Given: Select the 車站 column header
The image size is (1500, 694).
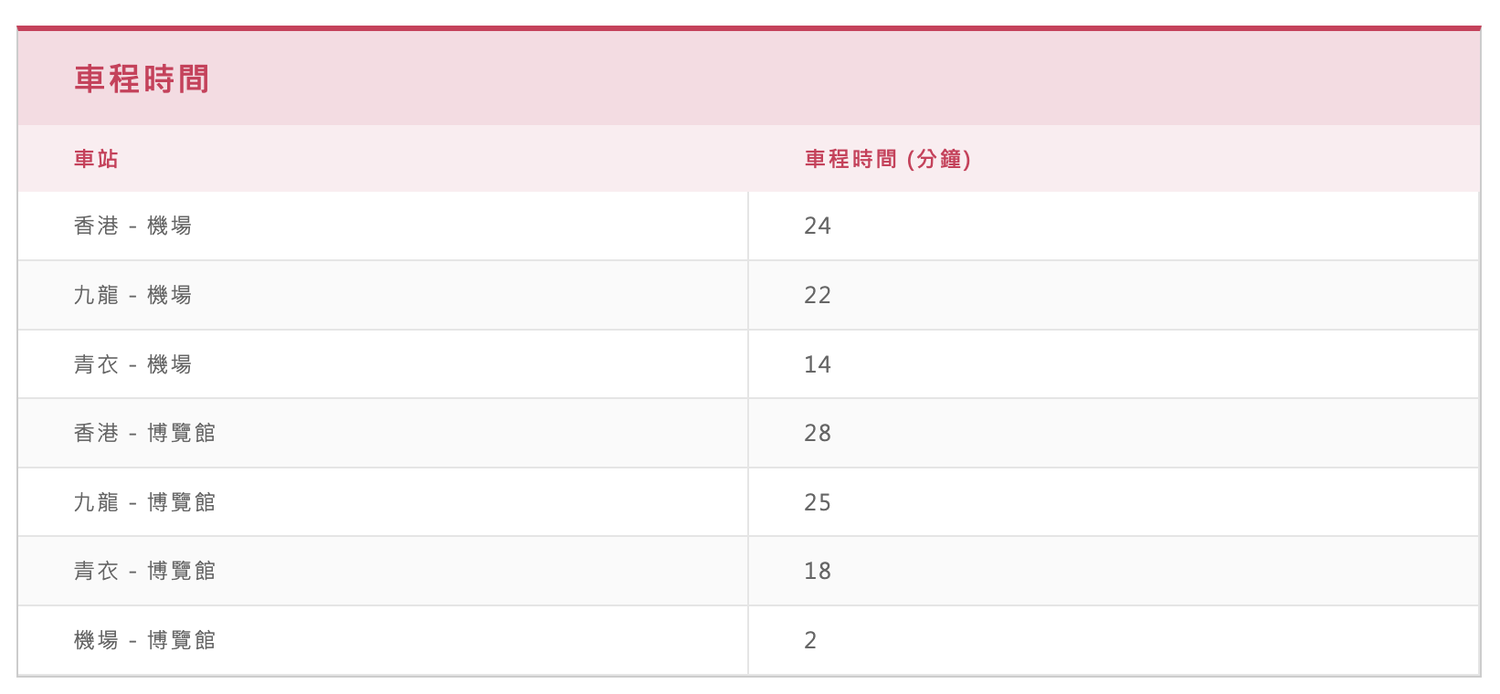Looking at the screenshot, I should pos(96,159).
